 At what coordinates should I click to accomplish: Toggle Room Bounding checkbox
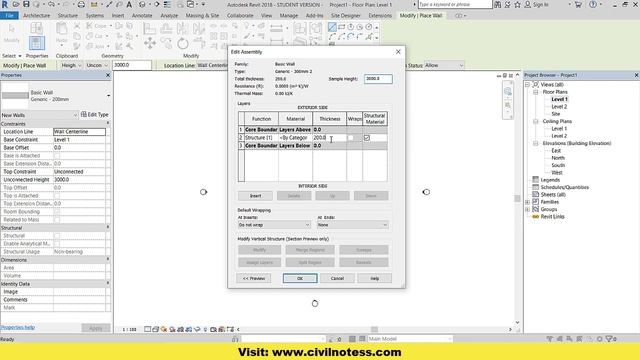click(57, 211)
